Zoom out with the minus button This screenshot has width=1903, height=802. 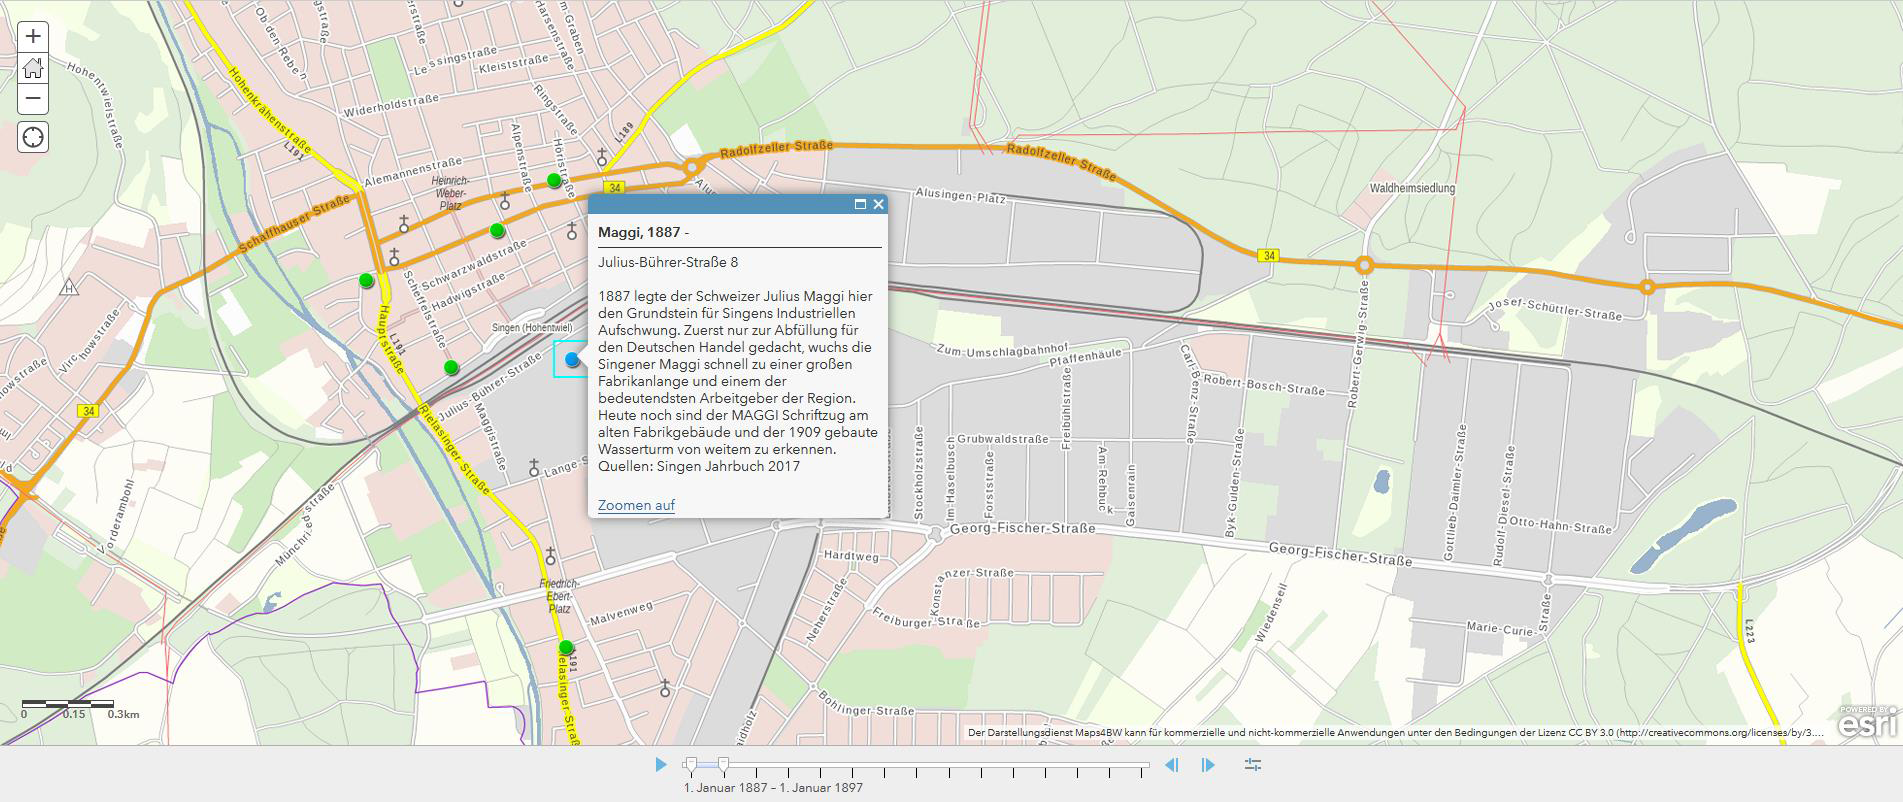click(33, 98)
